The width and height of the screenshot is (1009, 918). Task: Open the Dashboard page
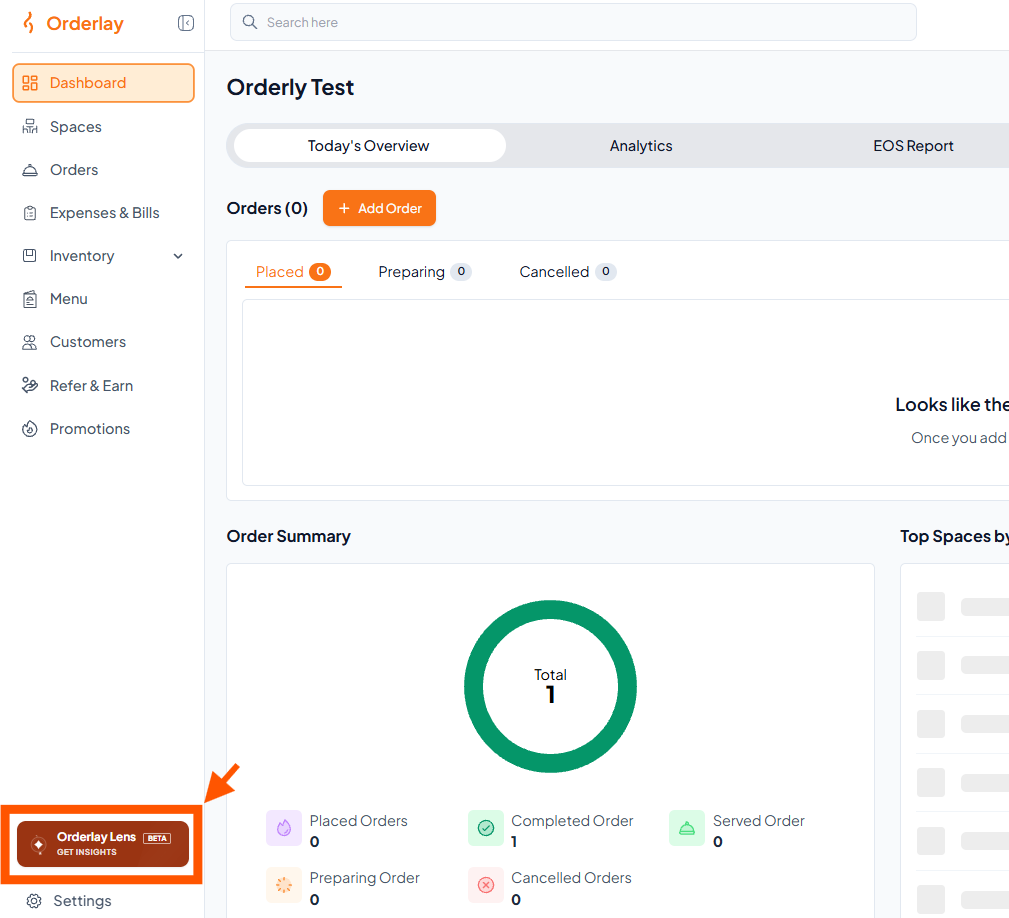[x=103, y=83]
